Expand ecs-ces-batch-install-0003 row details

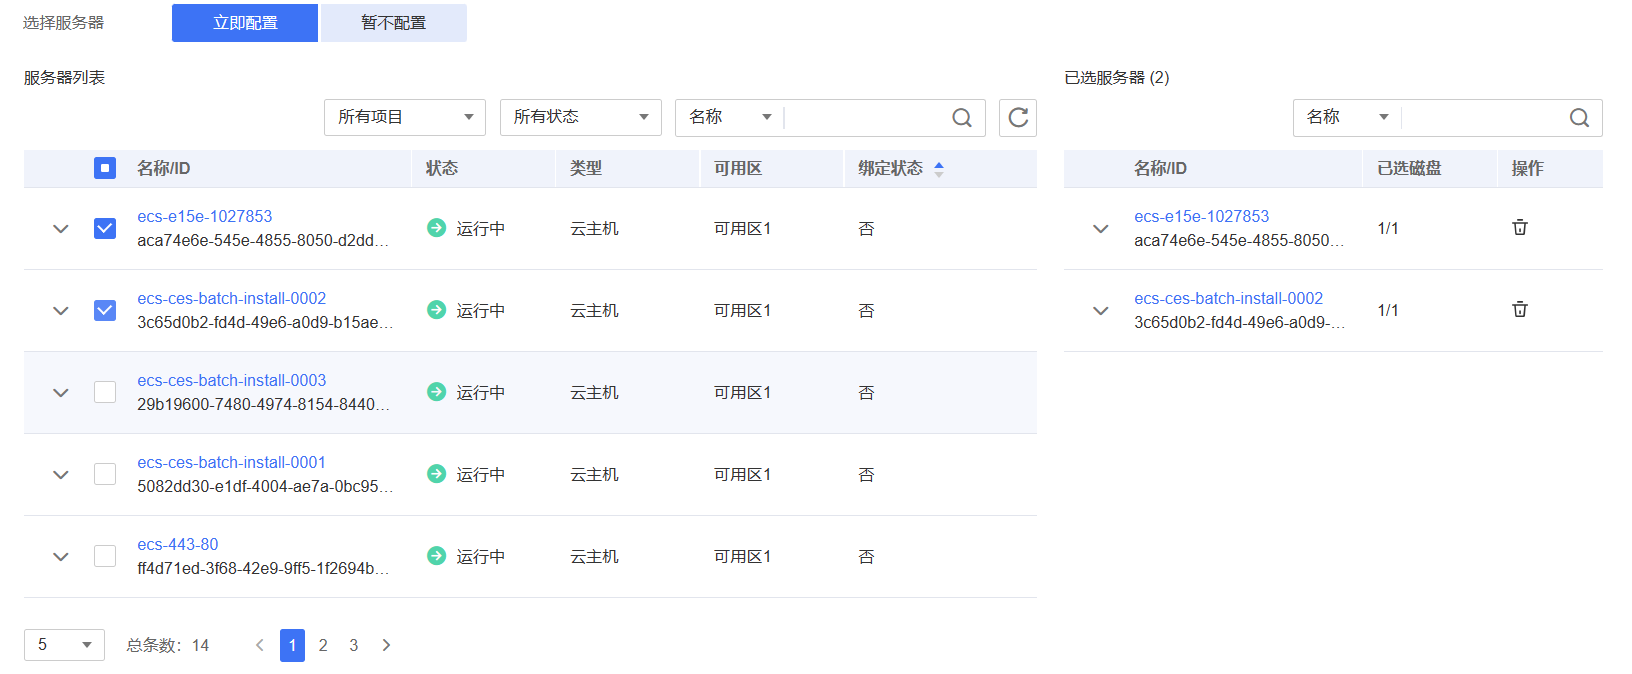pos(61,393)
